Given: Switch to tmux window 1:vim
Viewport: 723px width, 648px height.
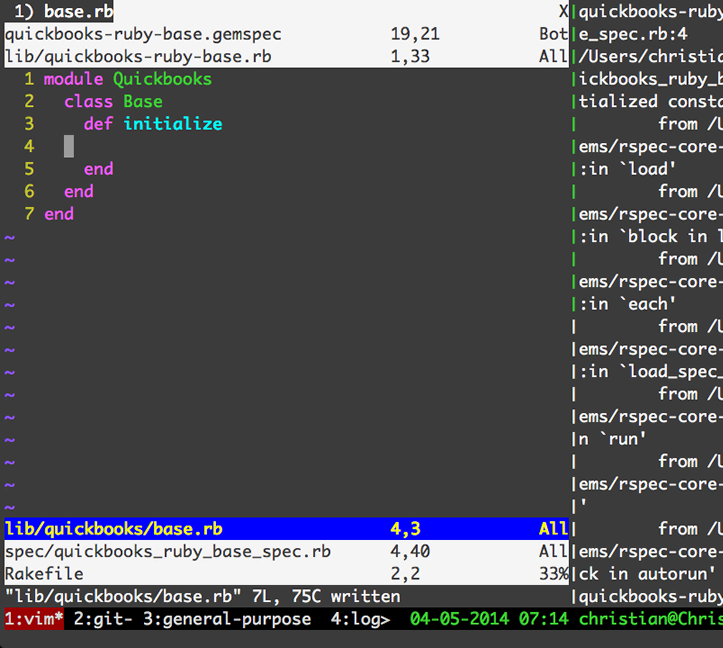Looking at the screenshot, I should [x=34, y=619].
